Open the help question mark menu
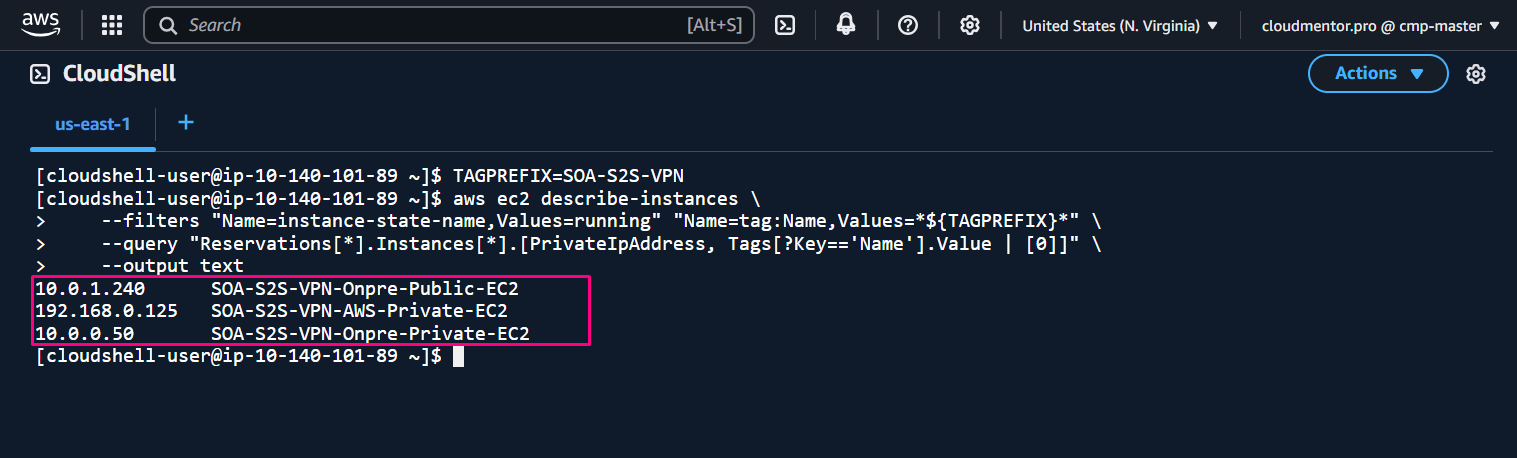The height and width of the screenshot is (458, 1517). 908,26
